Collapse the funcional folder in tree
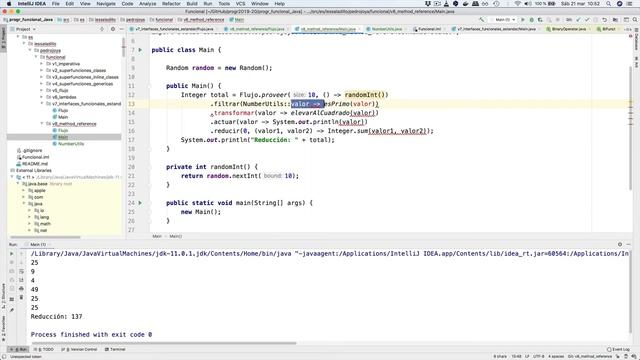Image resolution: width=640 pixels, height=360 pixels. tap(36, 57)
